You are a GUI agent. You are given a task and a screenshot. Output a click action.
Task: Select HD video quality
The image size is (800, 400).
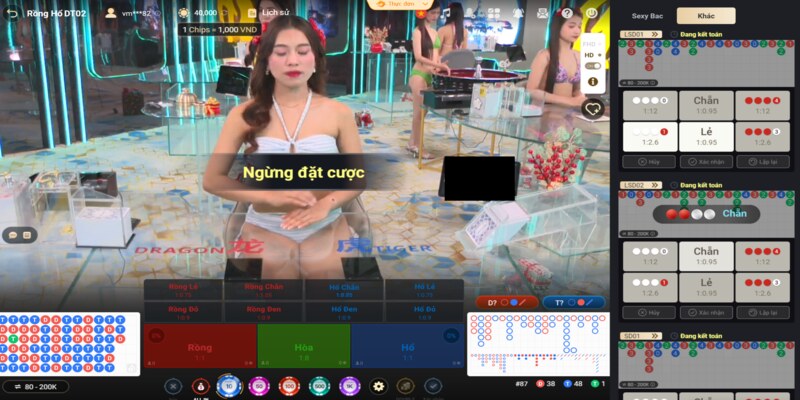click(x=592, y=55)
